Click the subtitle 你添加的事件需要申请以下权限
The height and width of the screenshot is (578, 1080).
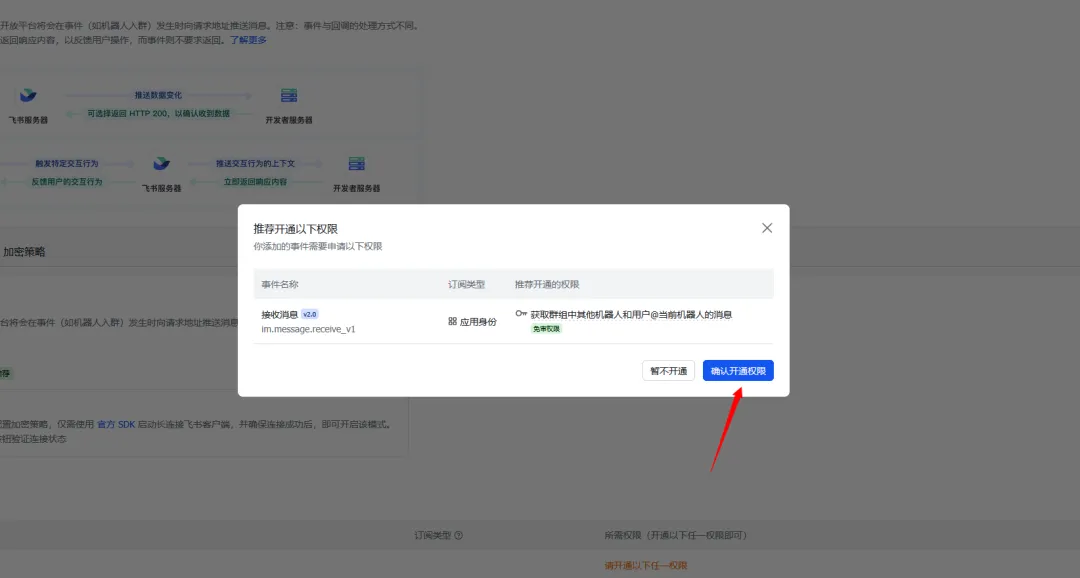(x=318, y=247)
